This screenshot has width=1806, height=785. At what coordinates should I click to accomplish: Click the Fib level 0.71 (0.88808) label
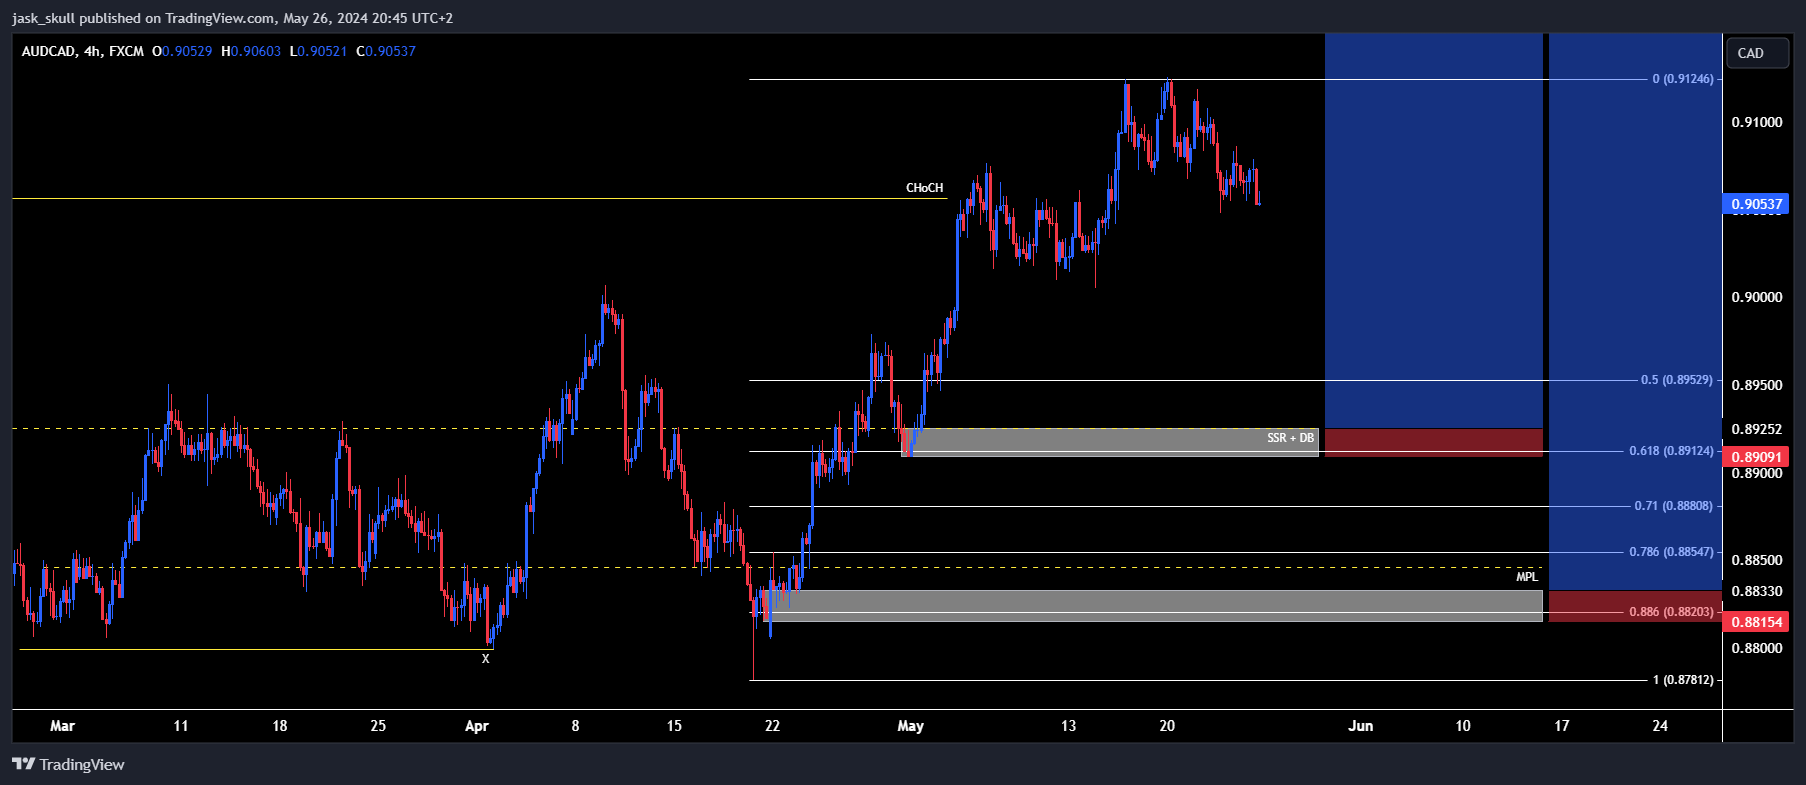coord(1674,506)
